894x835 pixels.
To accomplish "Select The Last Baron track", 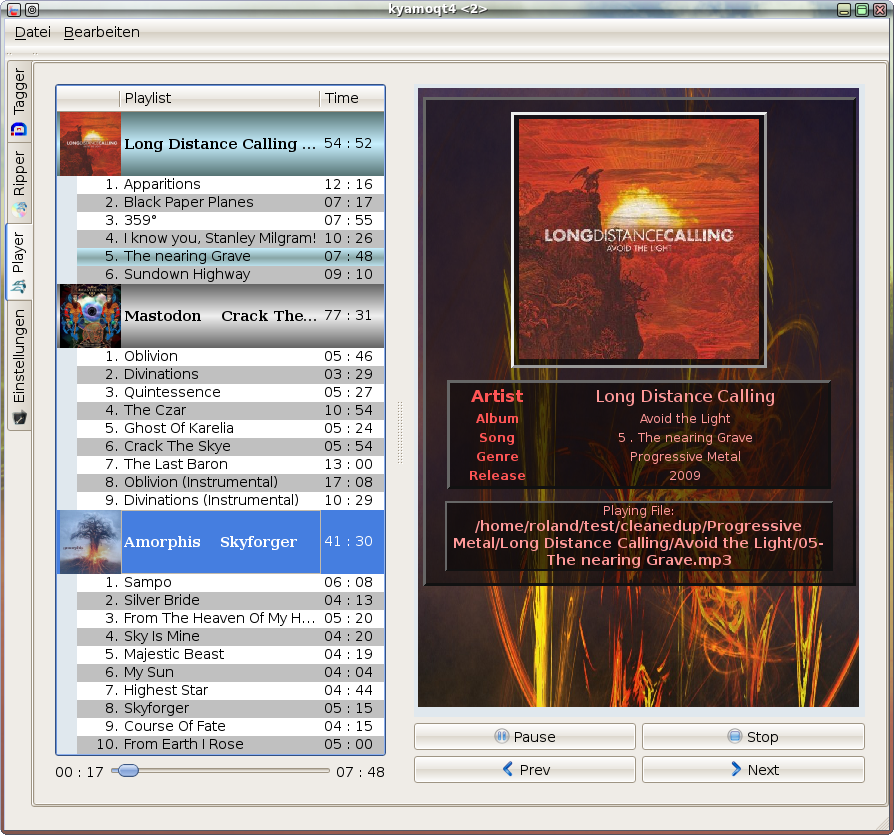I will point(175,464).
